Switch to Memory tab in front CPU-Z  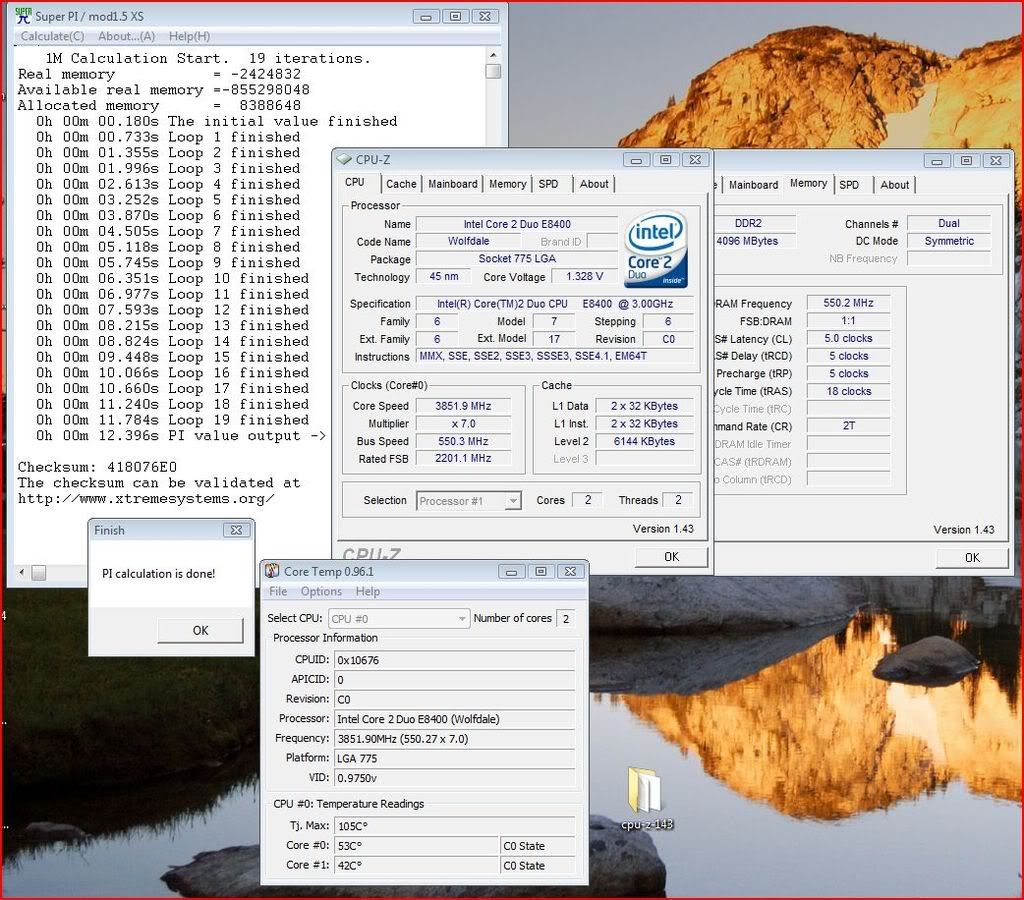point(507,184)
